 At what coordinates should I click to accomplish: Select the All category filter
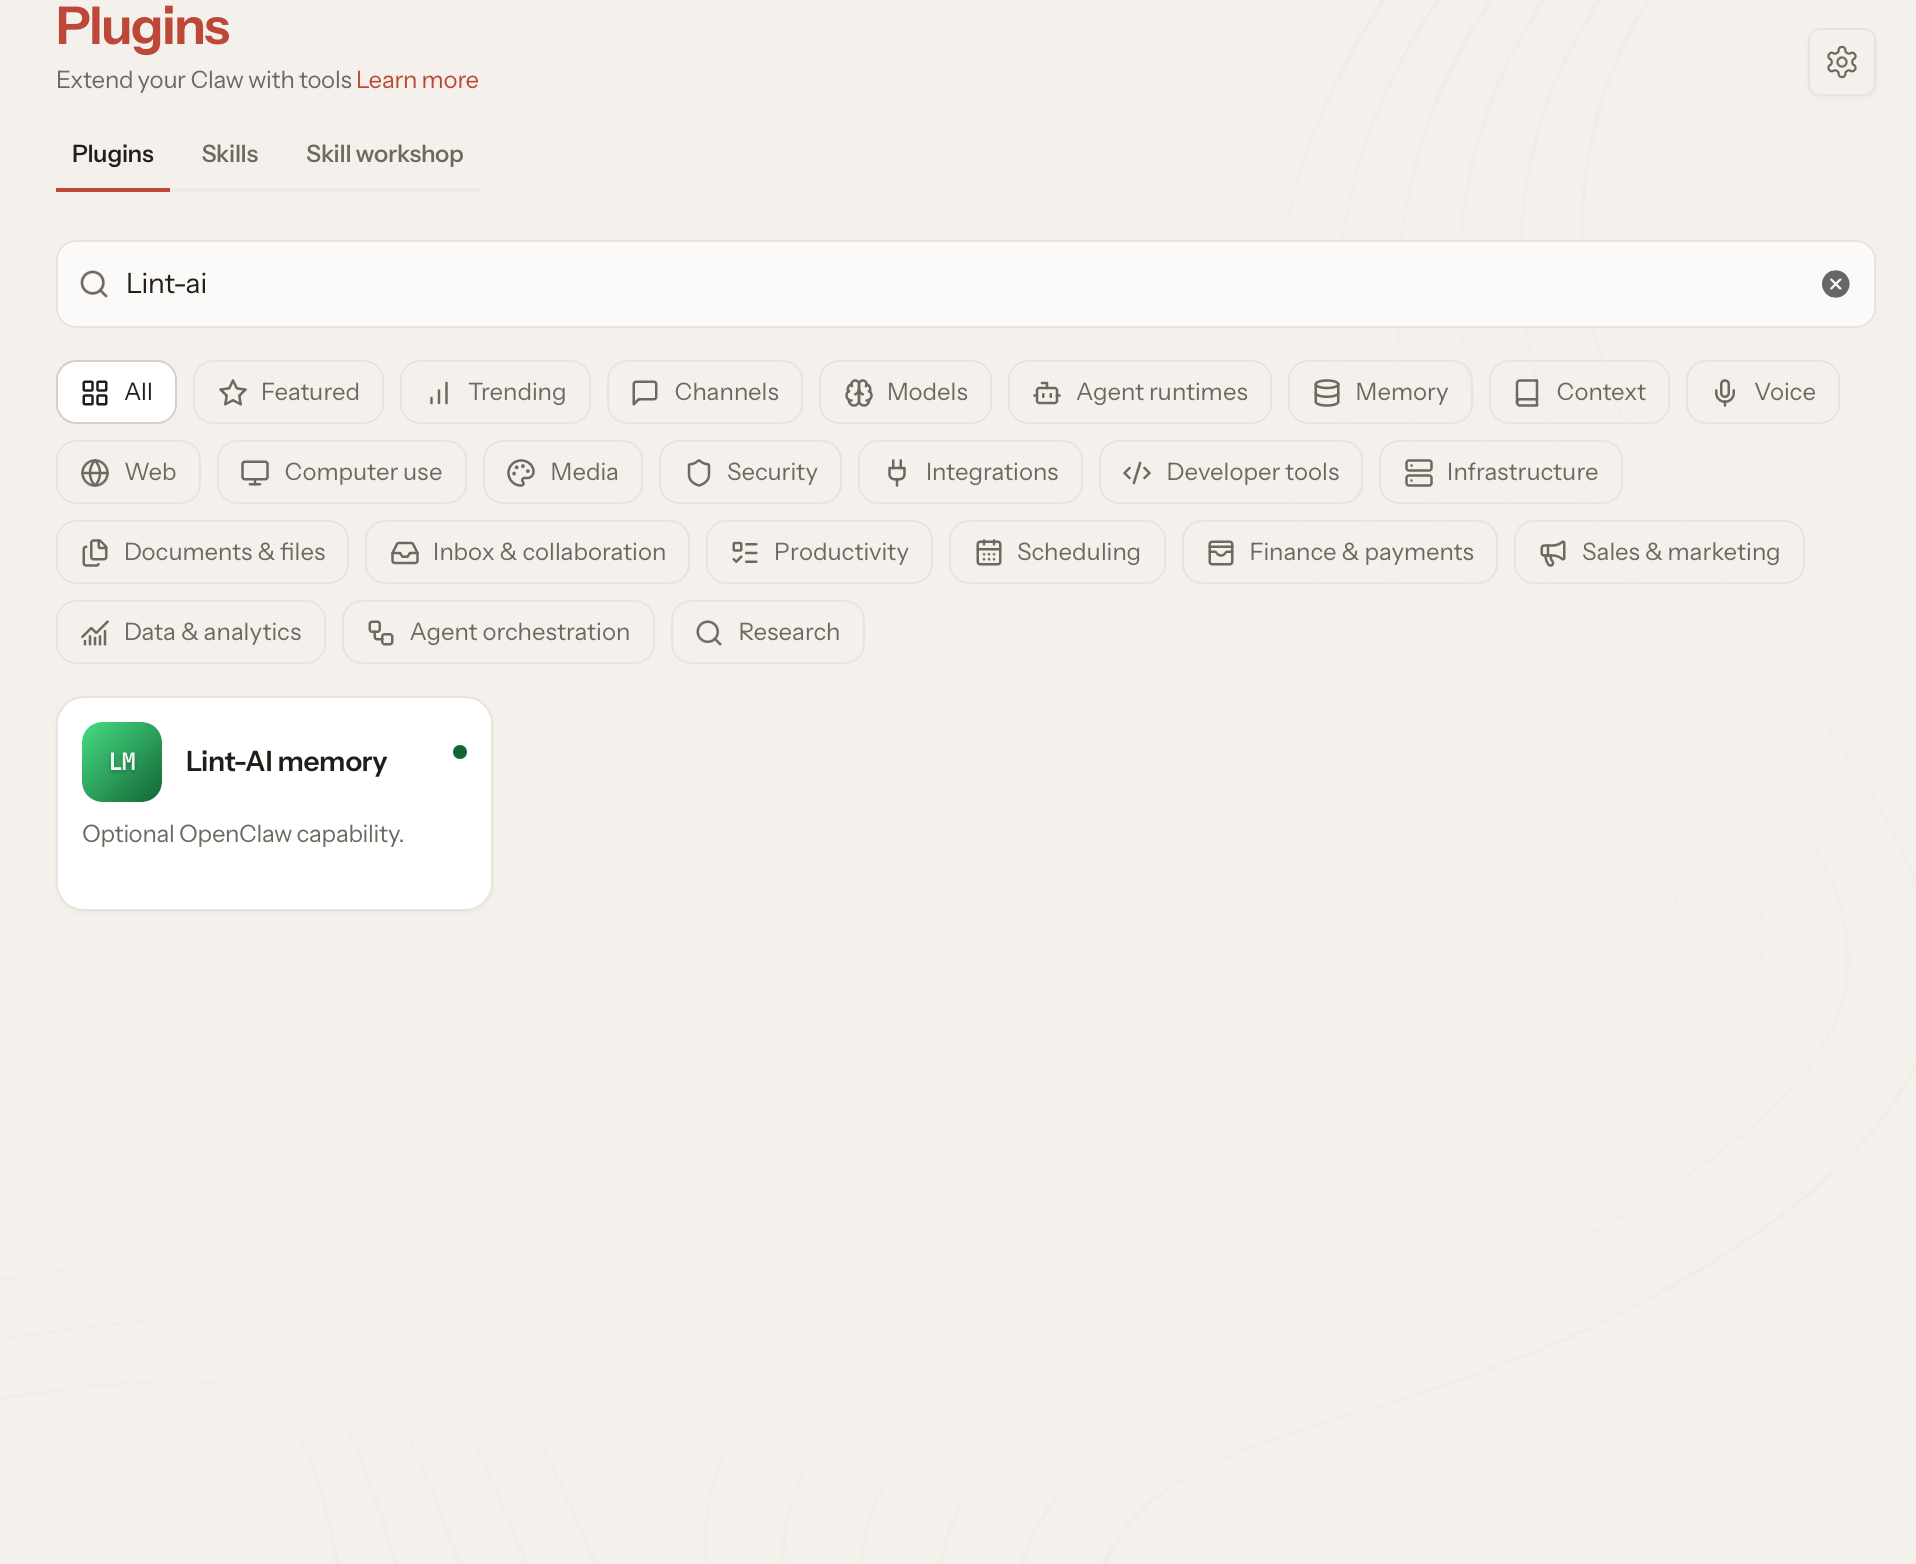(117, 392)
